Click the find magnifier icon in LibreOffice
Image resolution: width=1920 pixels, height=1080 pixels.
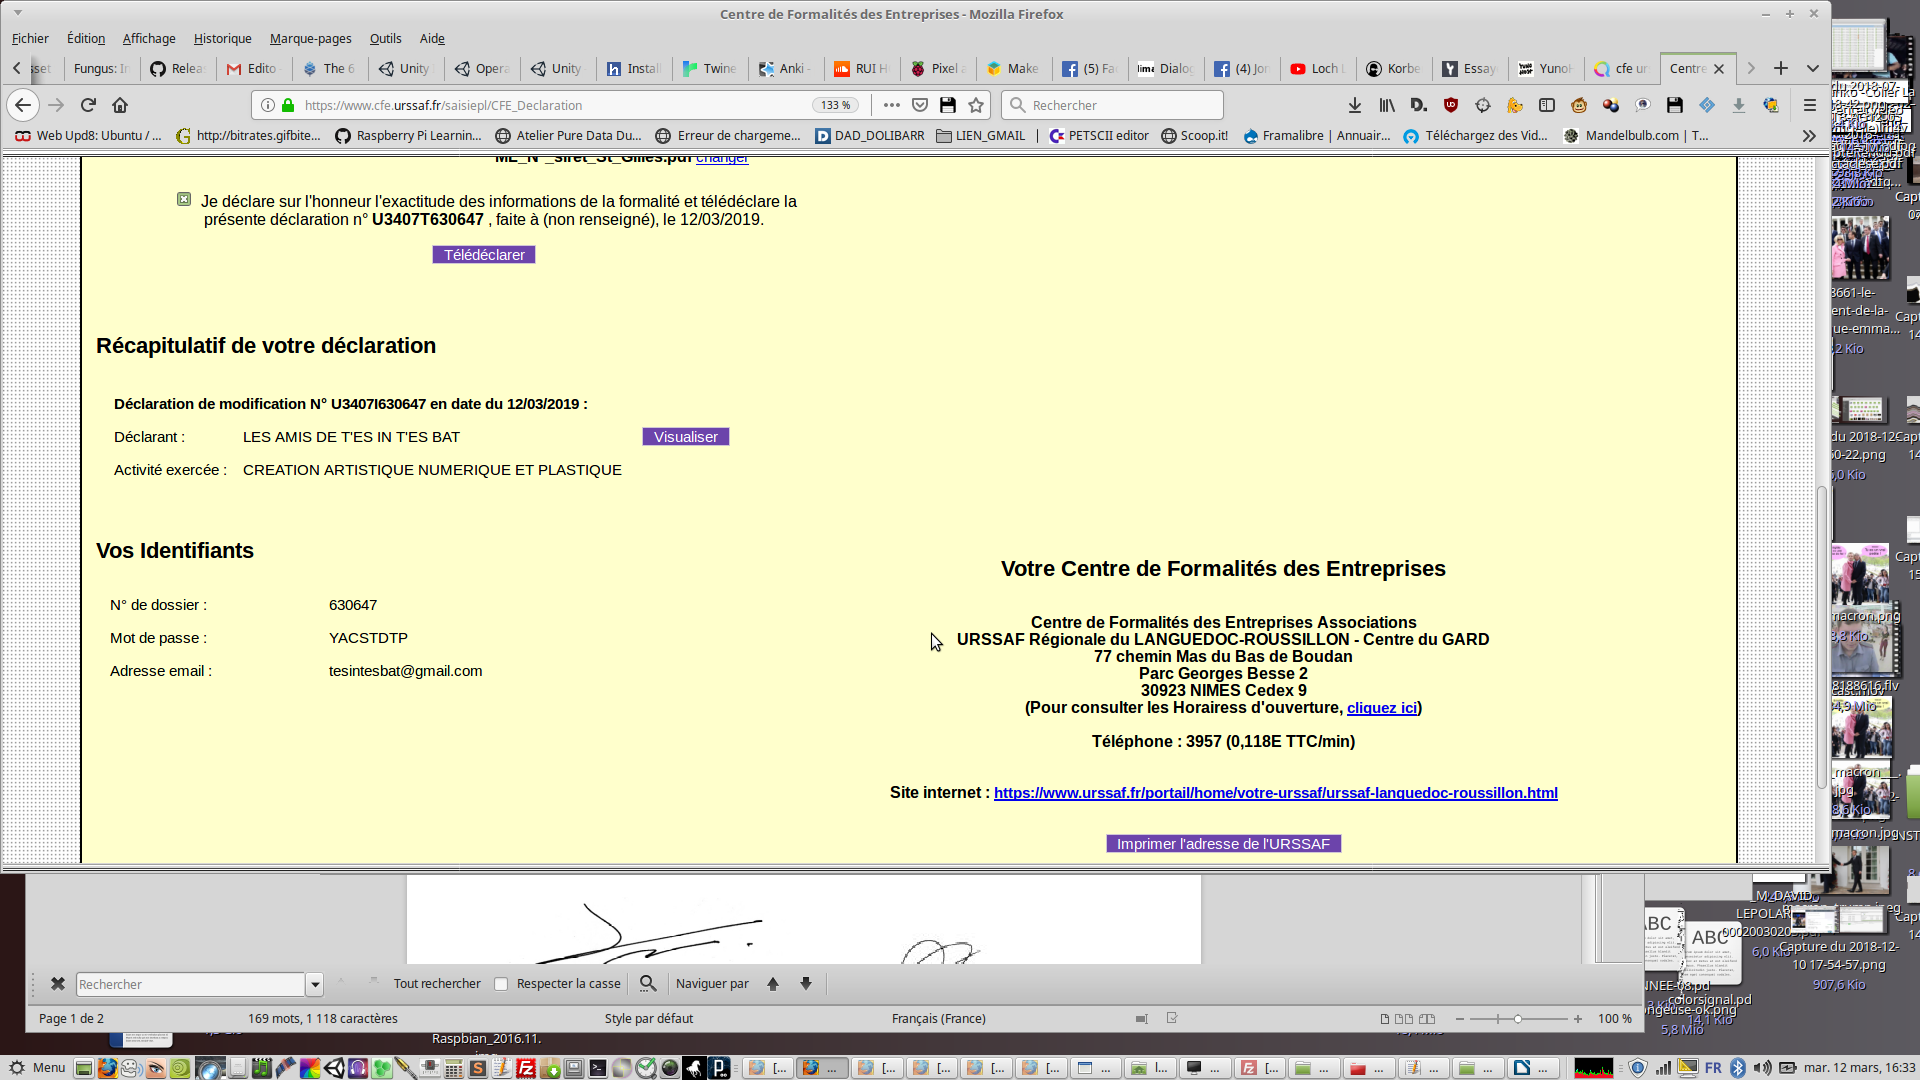click(x=648, y=984)
